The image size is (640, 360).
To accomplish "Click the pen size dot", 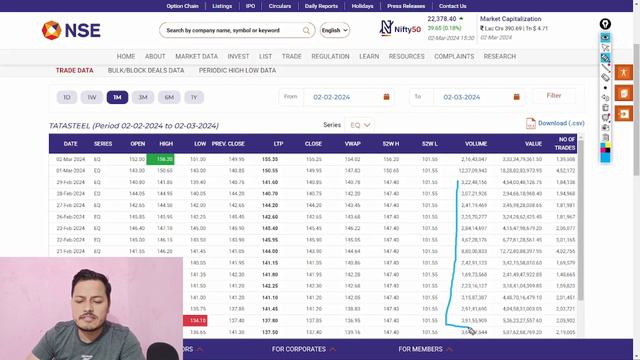I will pos(605,88).
